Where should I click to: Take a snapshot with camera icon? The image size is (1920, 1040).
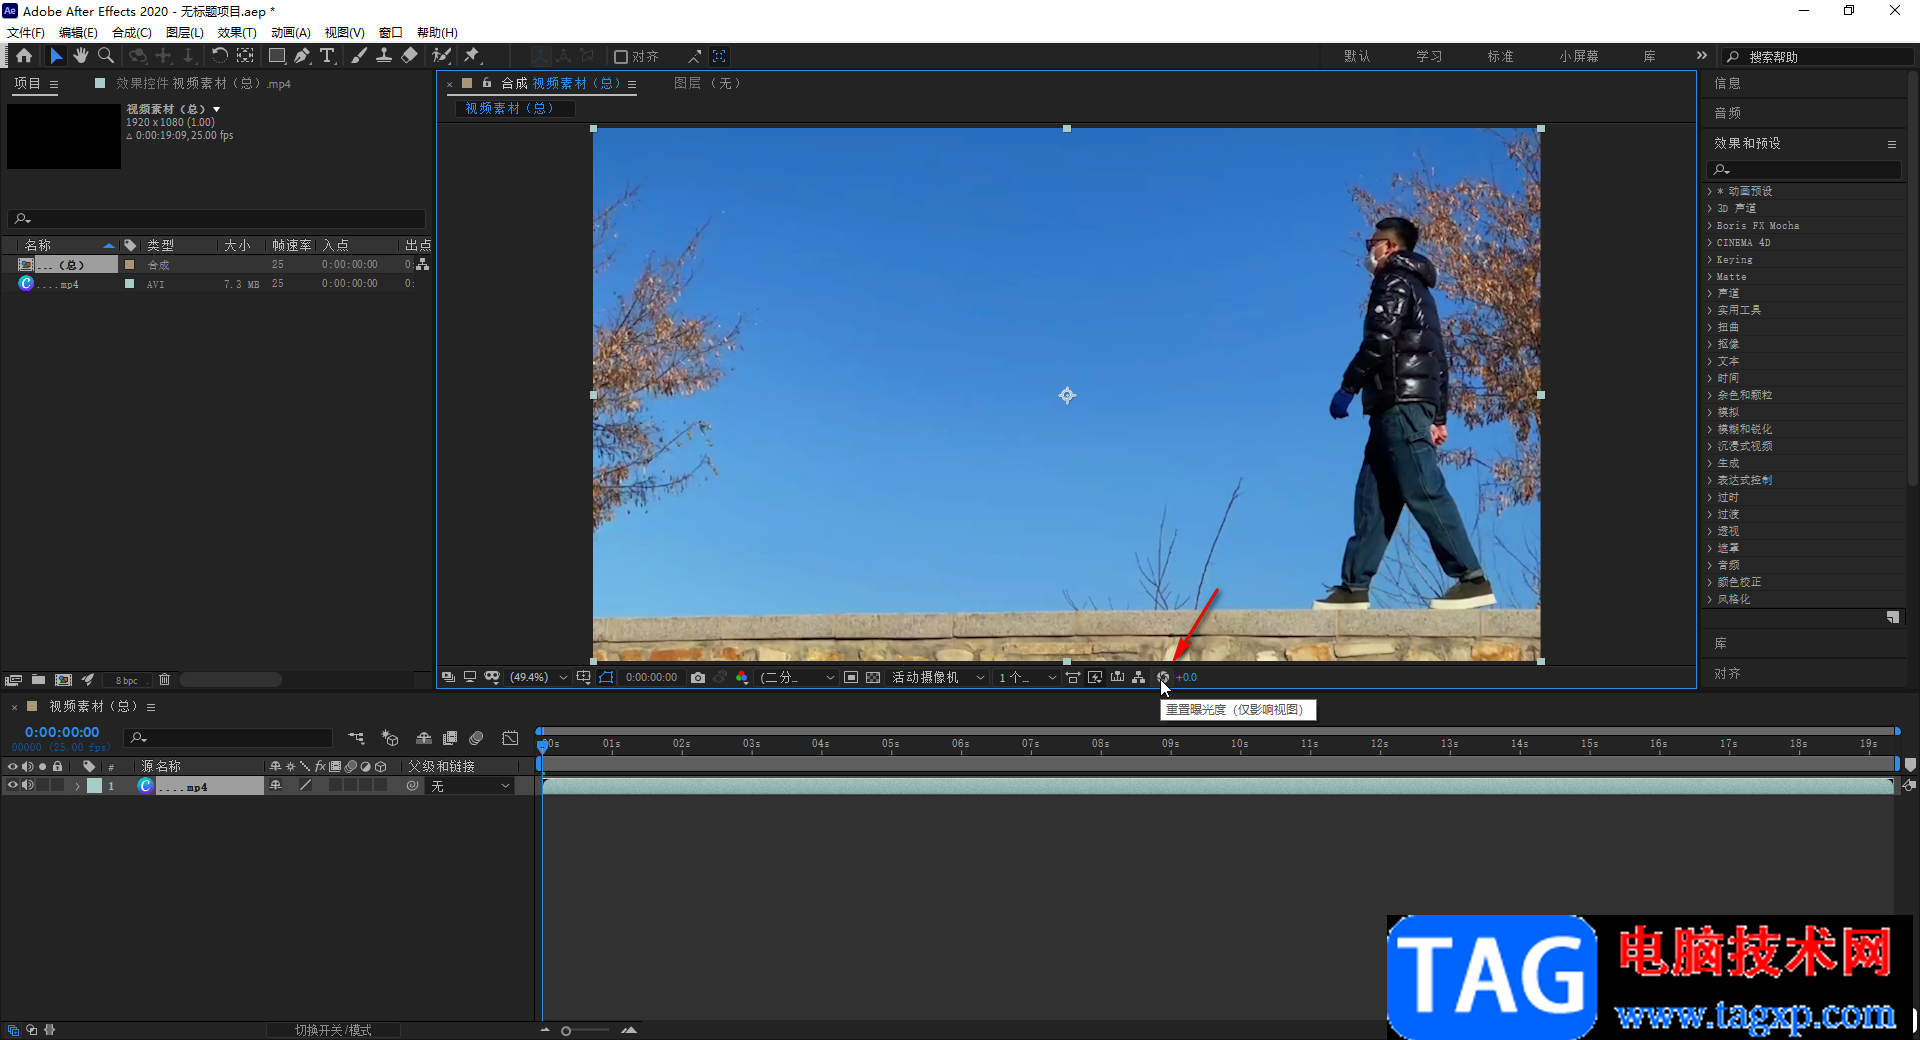click(698, 677)
